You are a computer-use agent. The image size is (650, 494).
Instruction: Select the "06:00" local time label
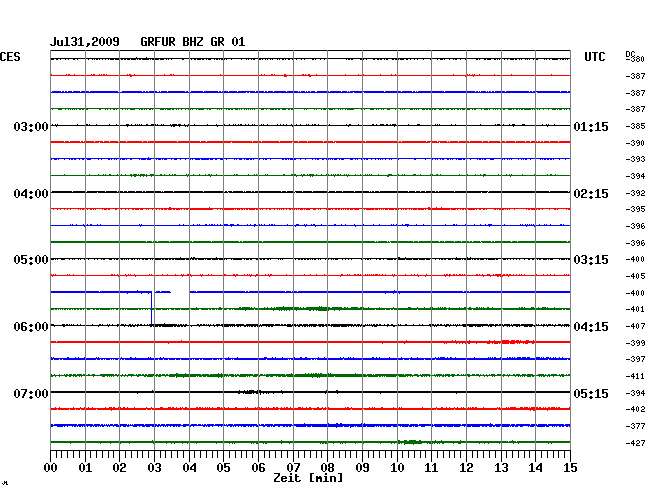click(x=31, y=327)
